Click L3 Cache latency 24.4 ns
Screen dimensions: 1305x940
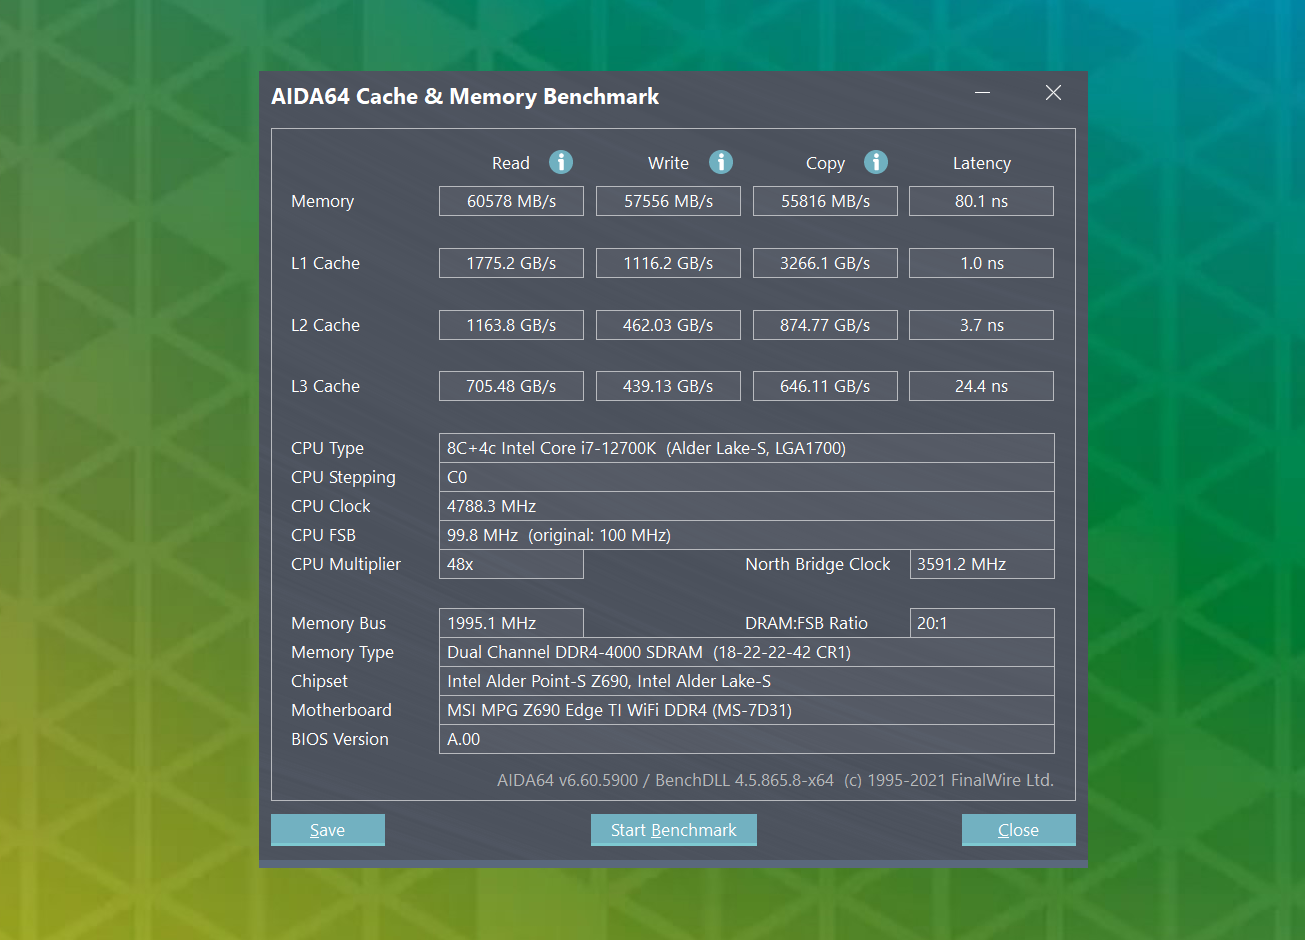click(981, 386)
